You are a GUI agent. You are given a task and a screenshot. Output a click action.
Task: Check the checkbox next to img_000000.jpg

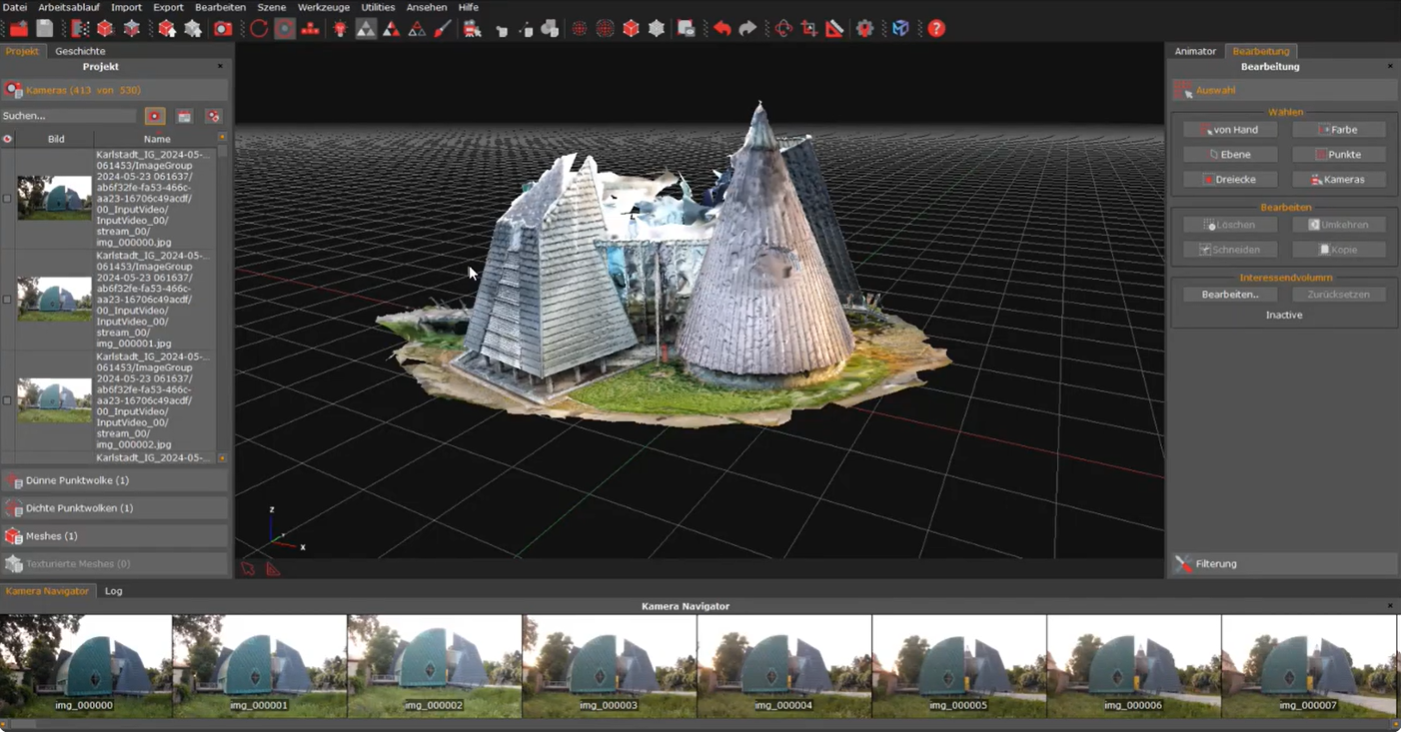click(x=7, y=198)
